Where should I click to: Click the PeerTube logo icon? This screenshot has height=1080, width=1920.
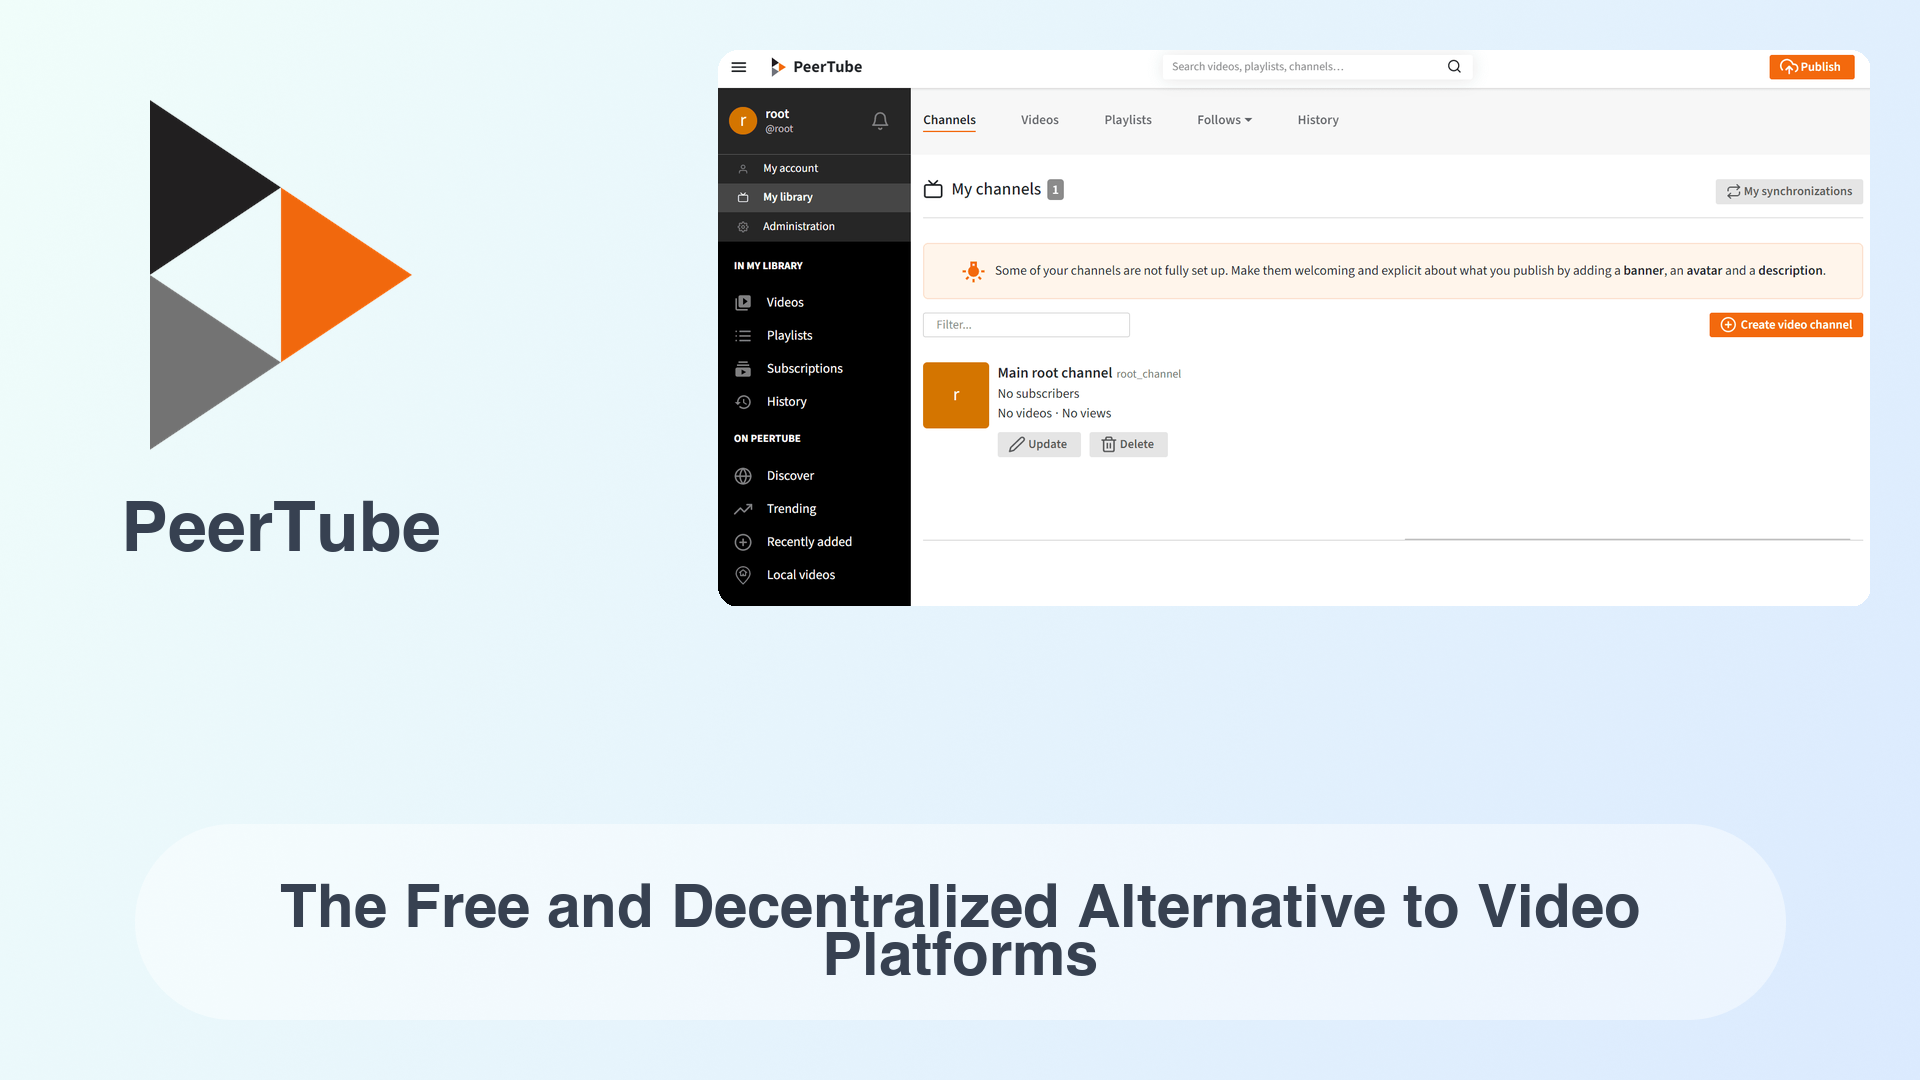777,67
